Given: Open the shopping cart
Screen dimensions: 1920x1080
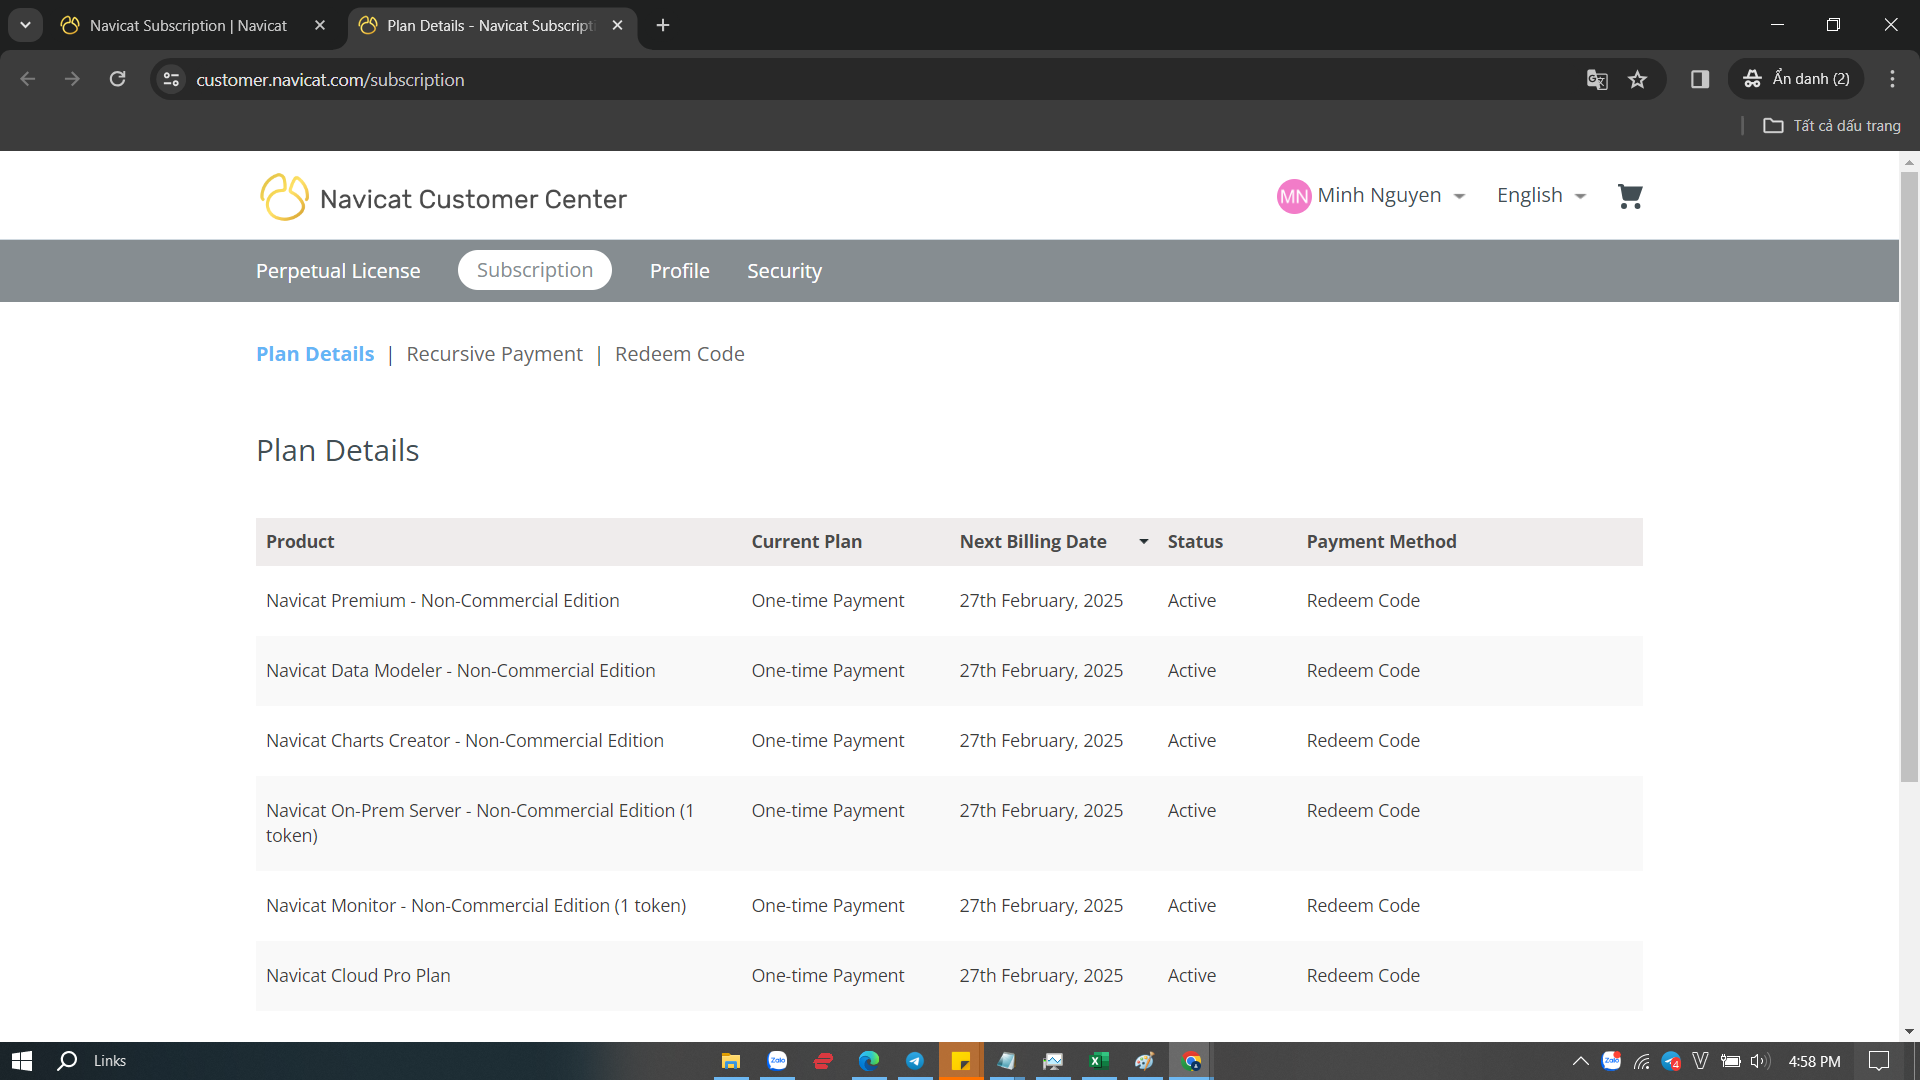Looking at the screenshot, I should (1630, 196).
